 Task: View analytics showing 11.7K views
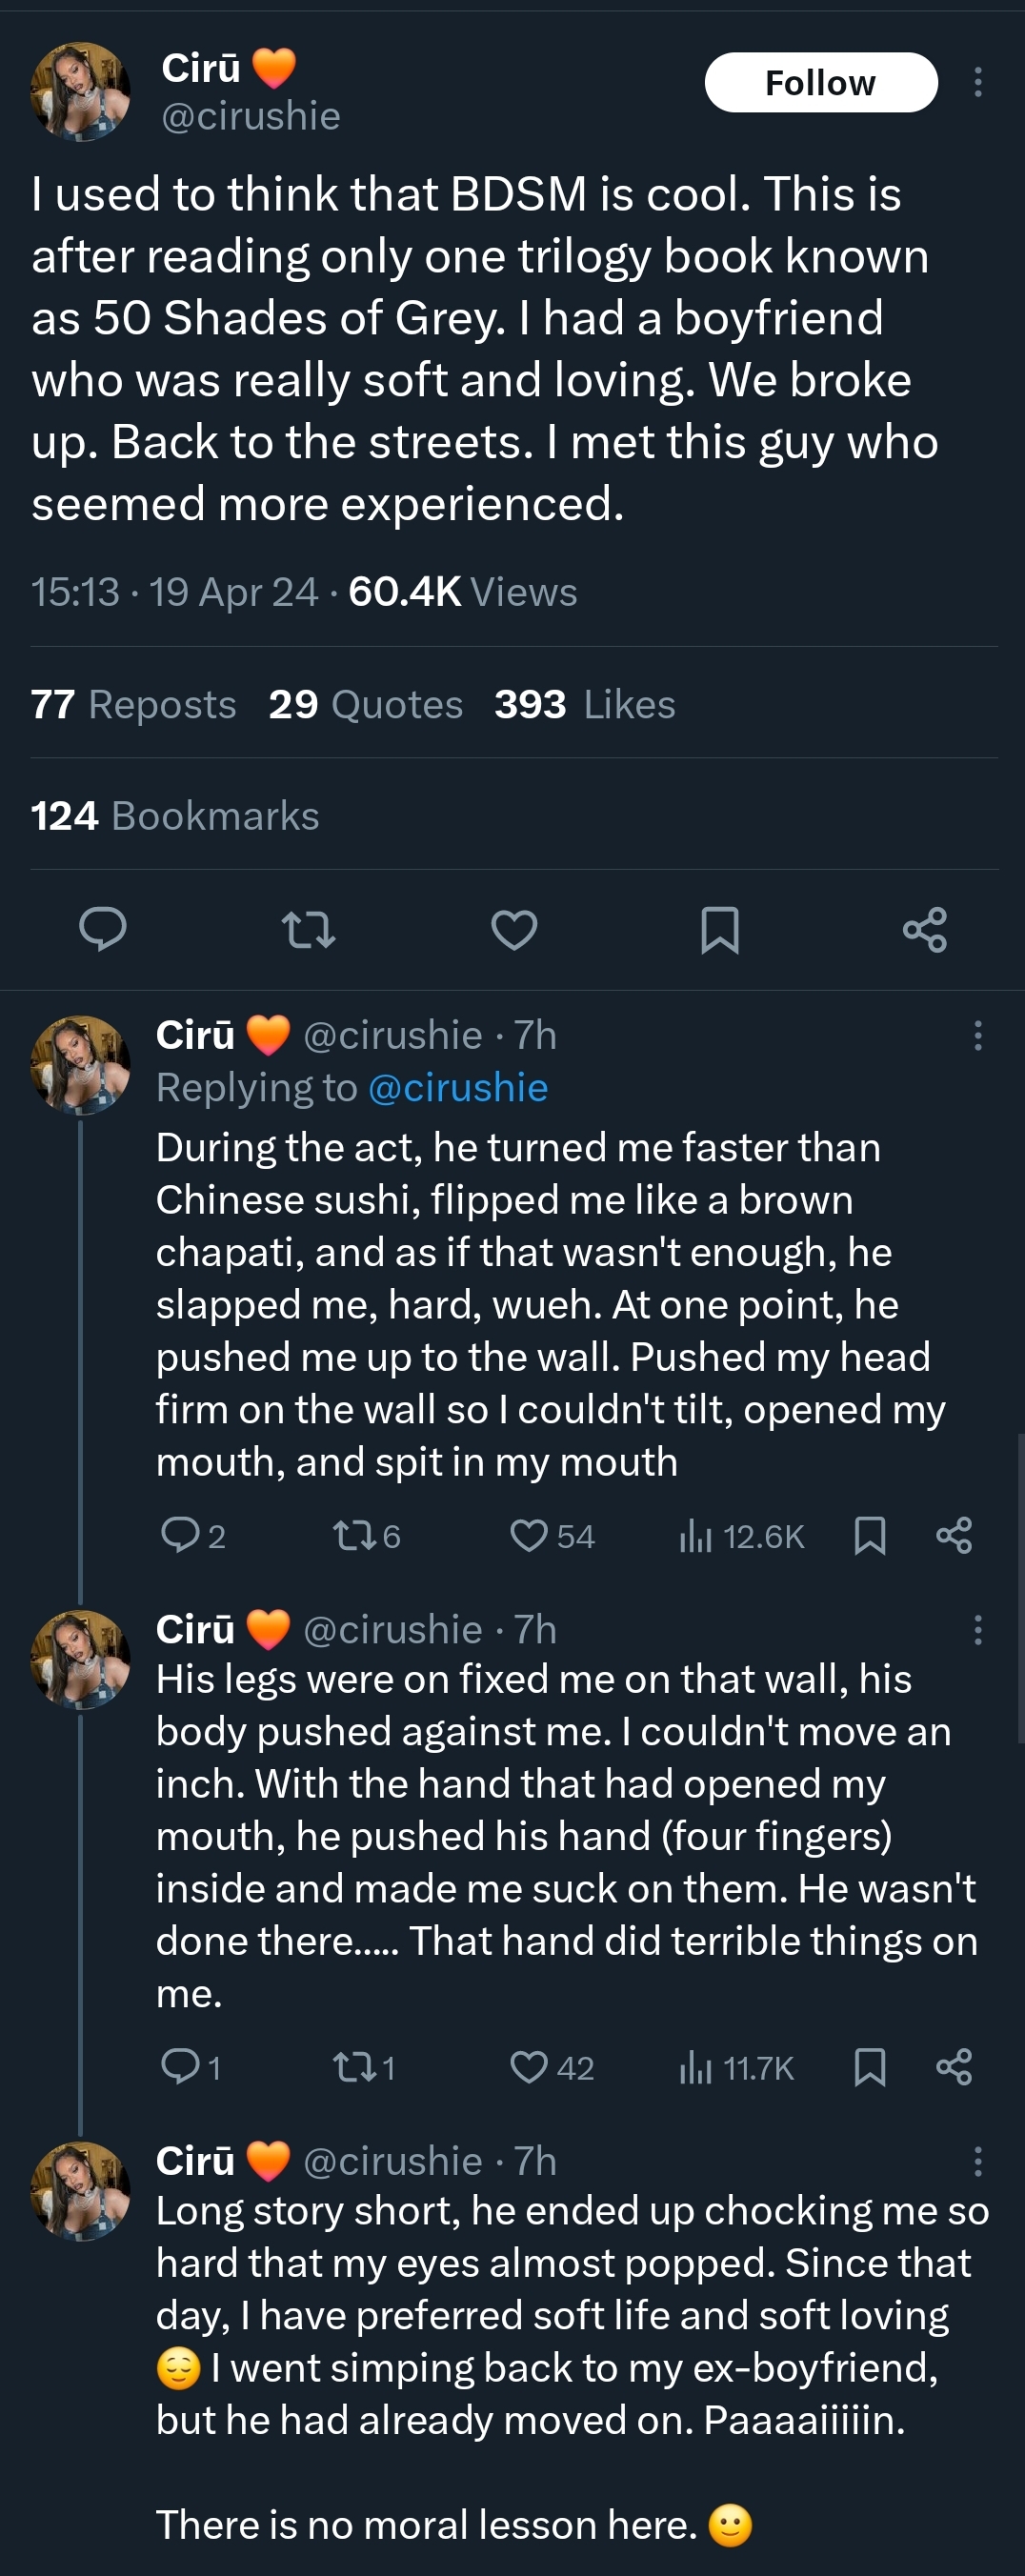pos(736,2067)
